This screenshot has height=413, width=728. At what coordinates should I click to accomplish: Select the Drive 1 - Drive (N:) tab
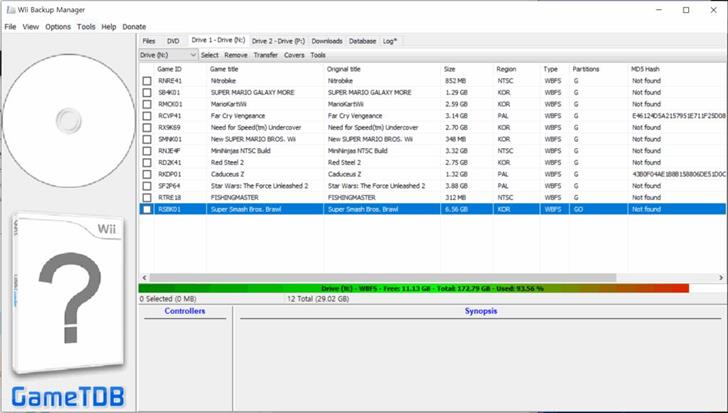tap(218, 40)
